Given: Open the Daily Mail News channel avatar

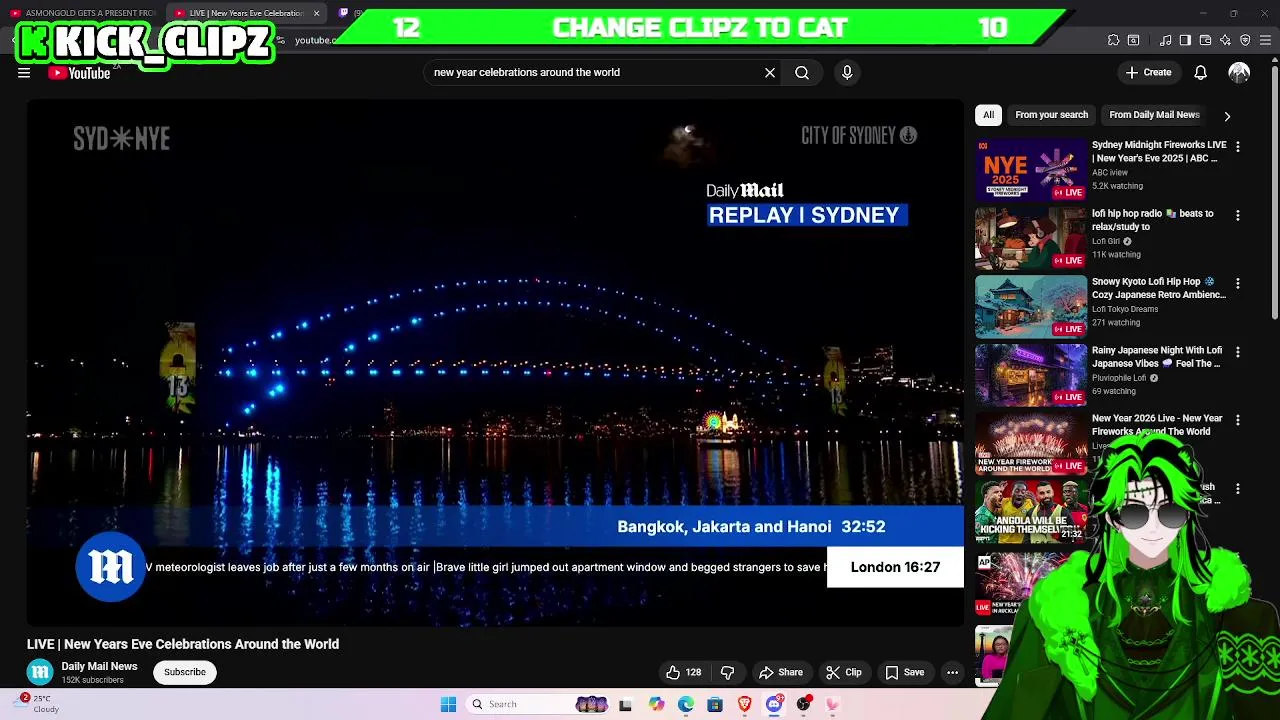Looking at the screenshot, I should (x=40, y=672).
